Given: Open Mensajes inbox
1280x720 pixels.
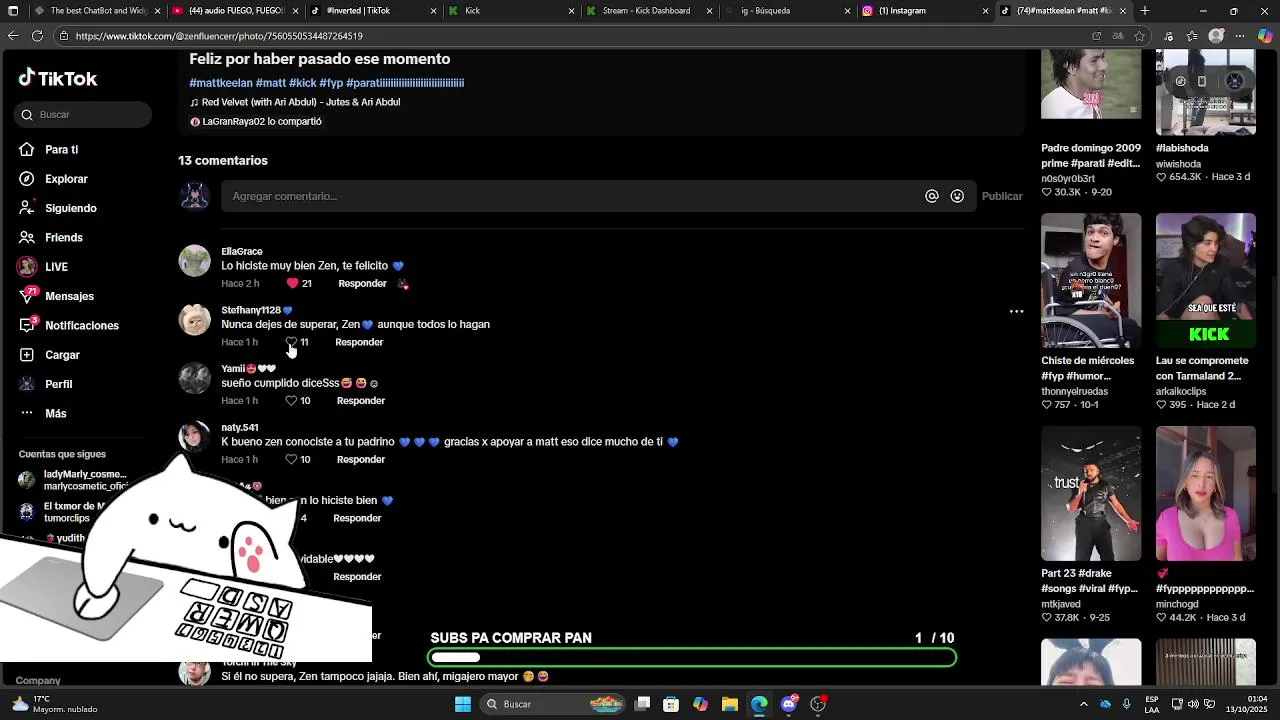Looking at the screenshot, I should tap(69, 296).
